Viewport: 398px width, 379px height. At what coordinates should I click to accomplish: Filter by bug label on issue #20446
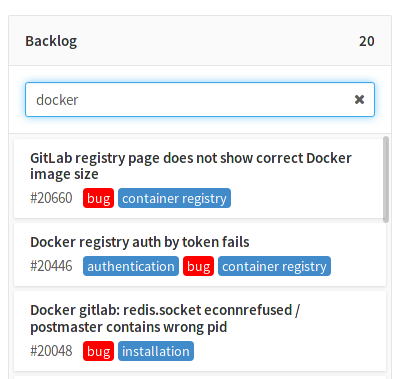pyautogui.click(x=198, y=266)
